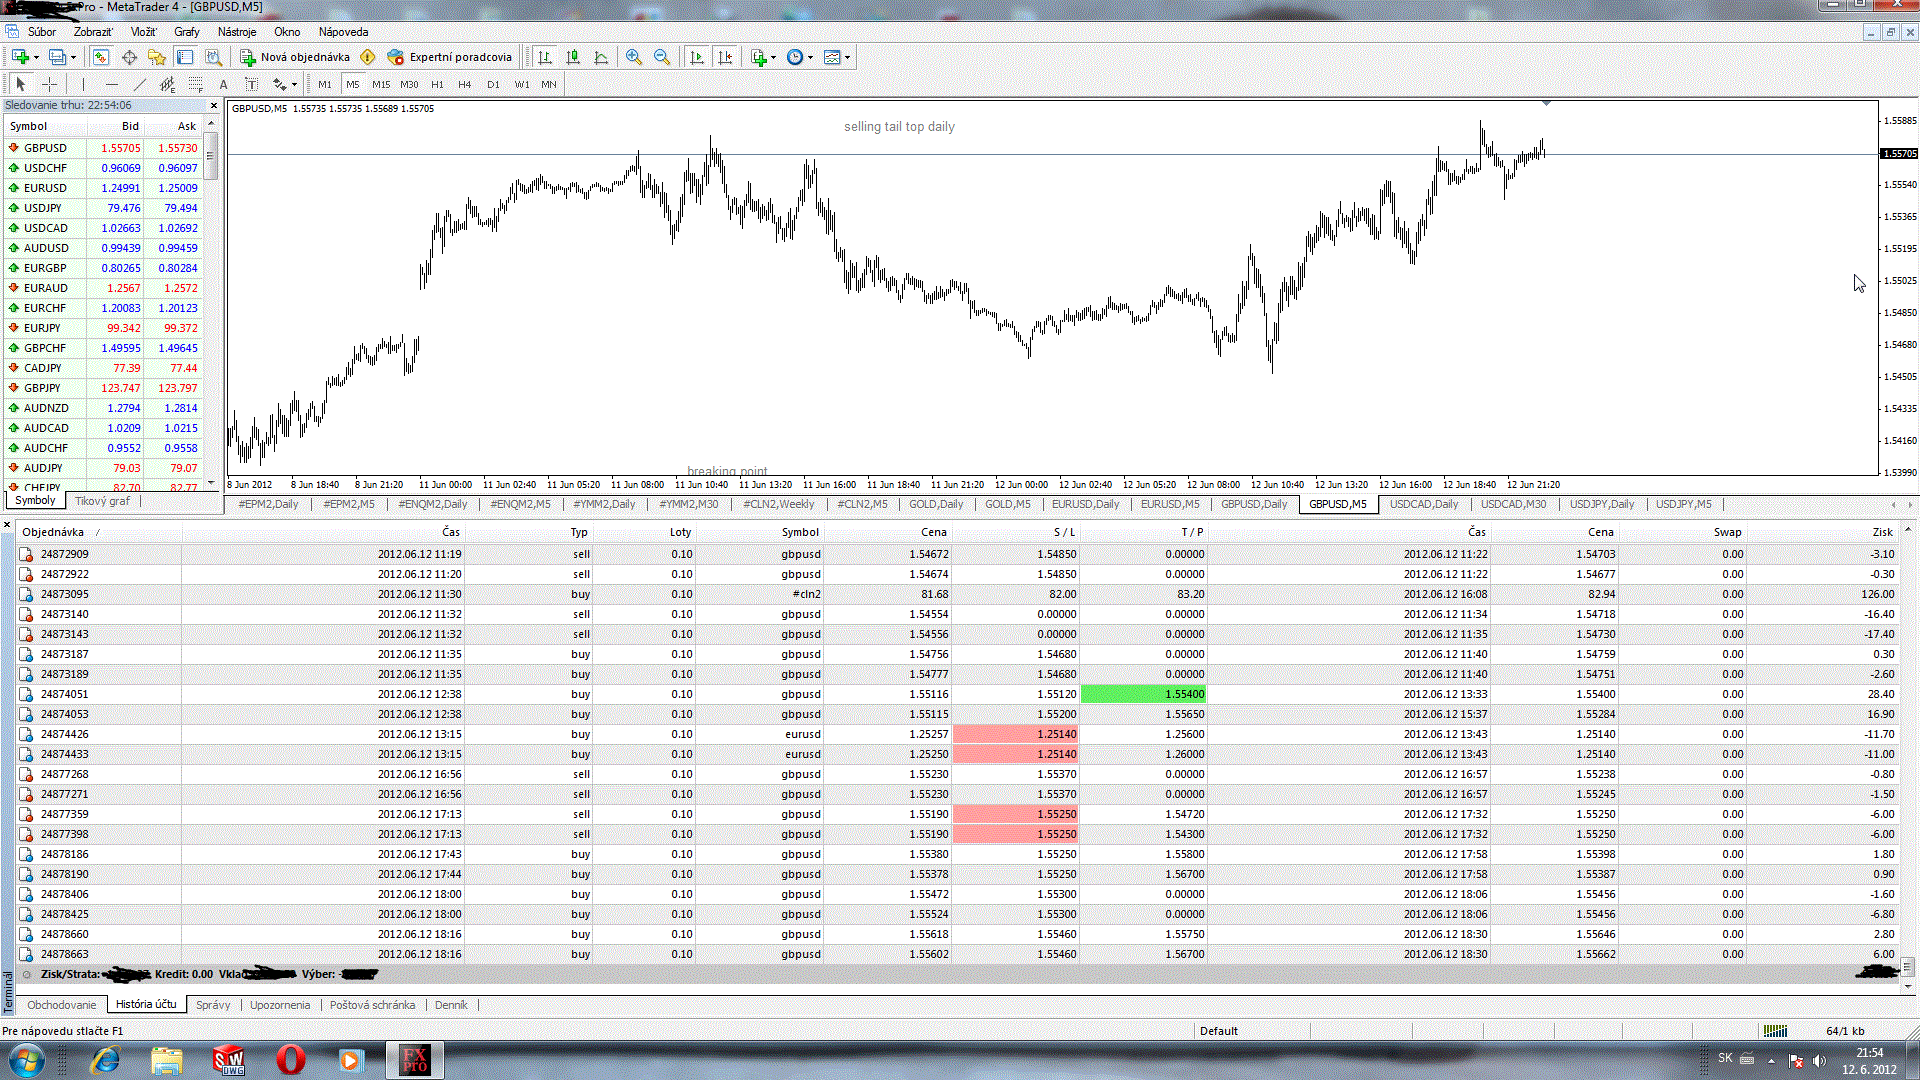Screen dimensions: 1920x1080
Task: Switch chart to candlestick mode
Action: [573, 57]
